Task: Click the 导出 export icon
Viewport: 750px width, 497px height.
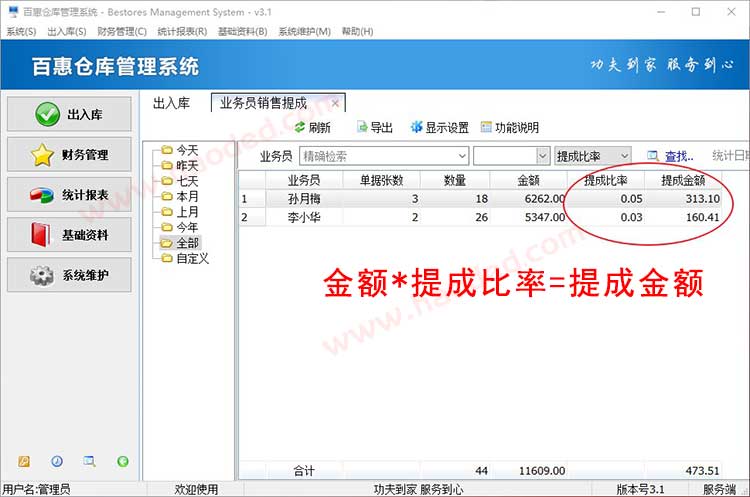Action: click(x=362, y=127)
